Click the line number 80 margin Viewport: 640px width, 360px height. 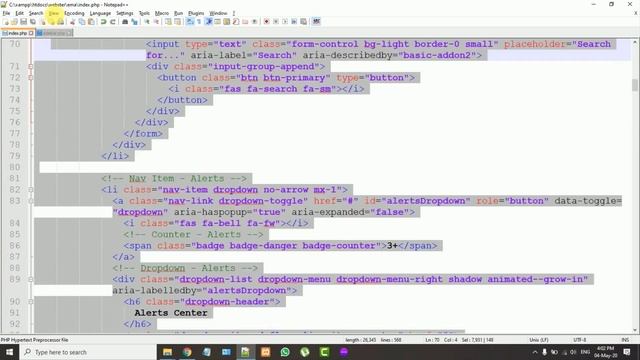coord(15,167)
